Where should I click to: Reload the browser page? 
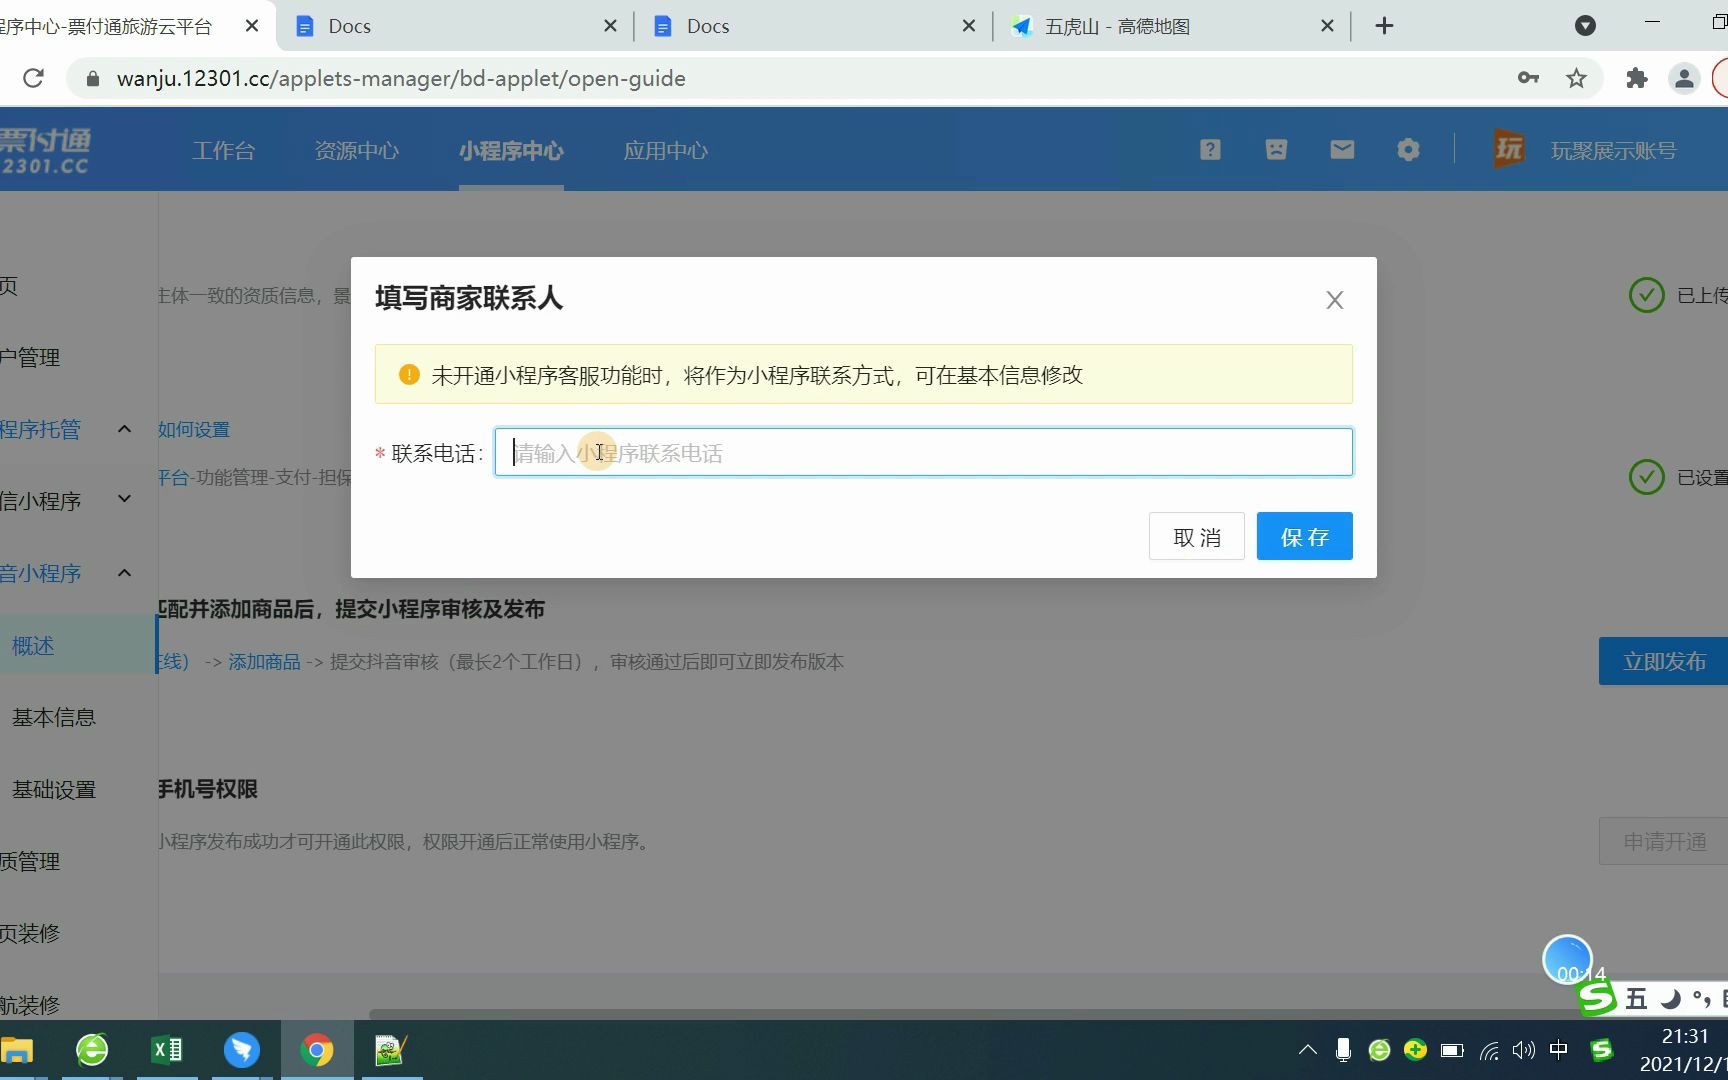(33, 78)
